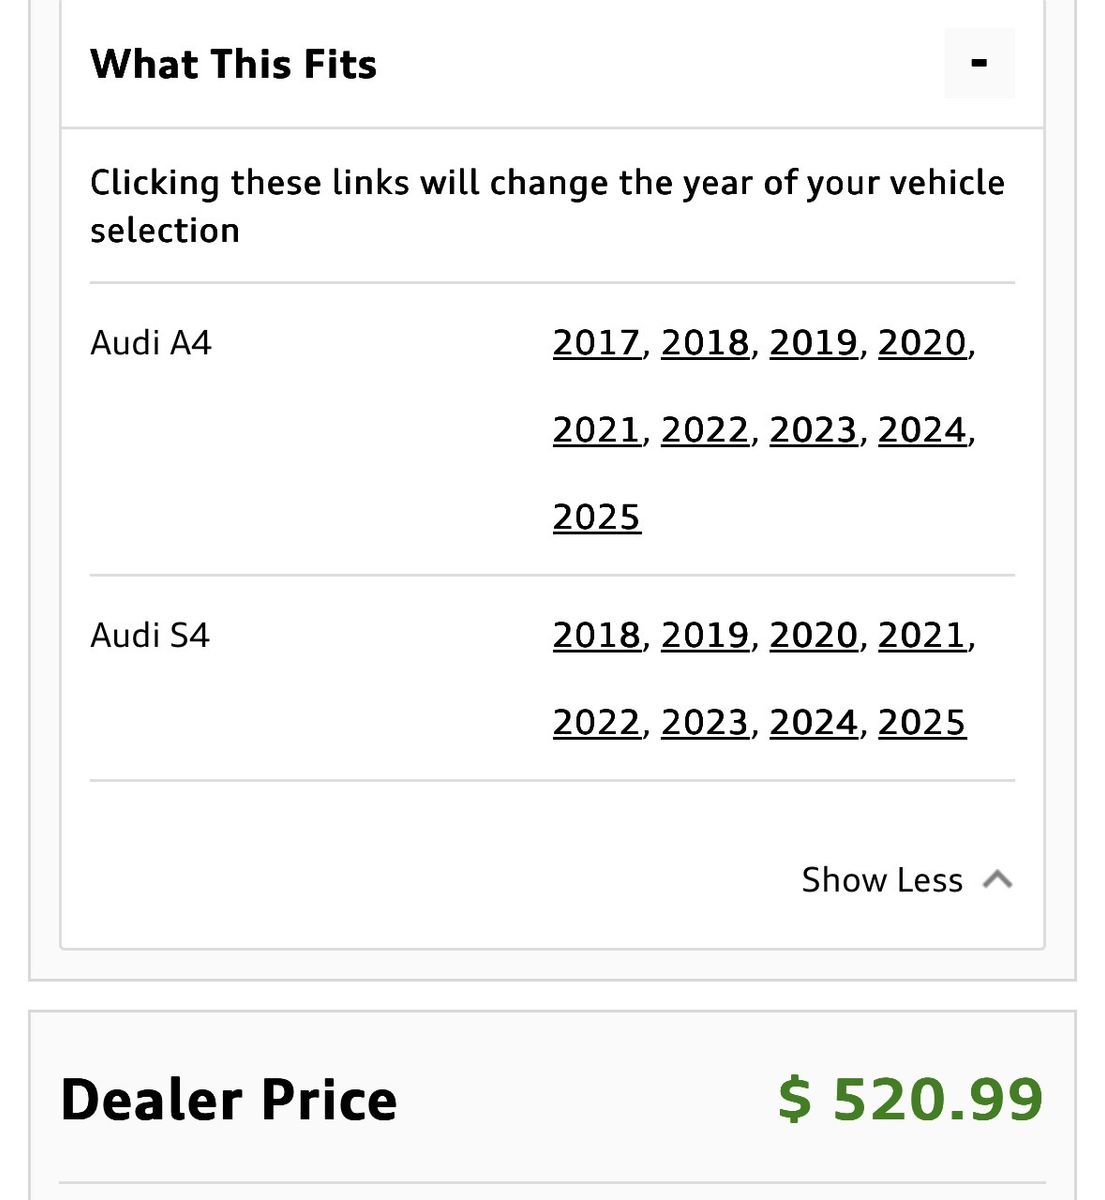Choose 2020 for Audi S4
This screenshot has height=1200, width=1105.
point(813,635)
